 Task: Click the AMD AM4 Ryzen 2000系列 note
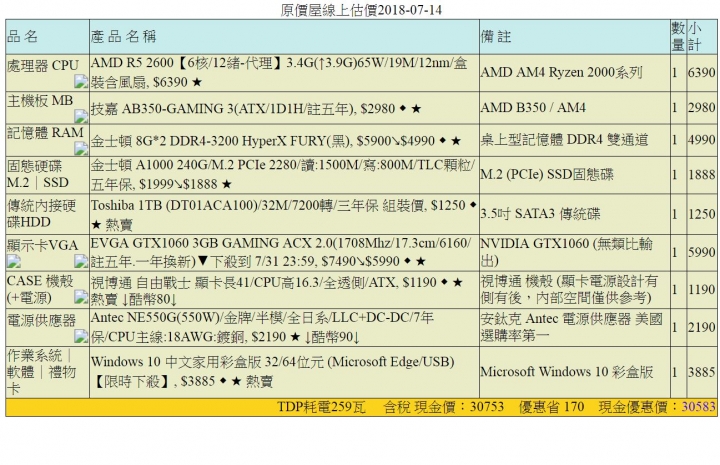561,73
